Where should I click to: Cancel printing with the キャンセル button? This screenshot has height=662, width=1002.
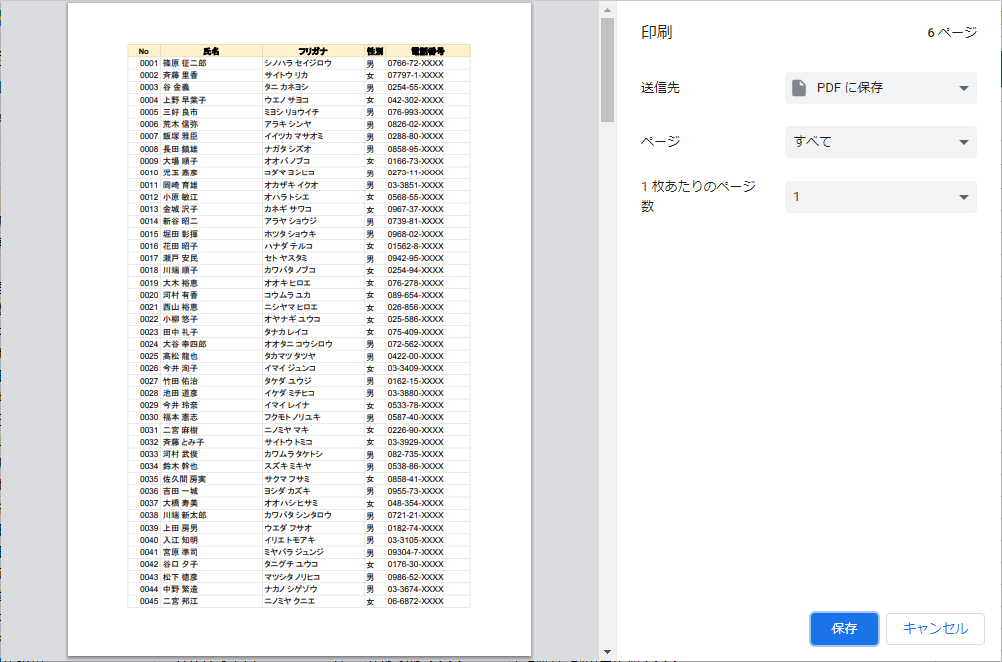(936, 629)
